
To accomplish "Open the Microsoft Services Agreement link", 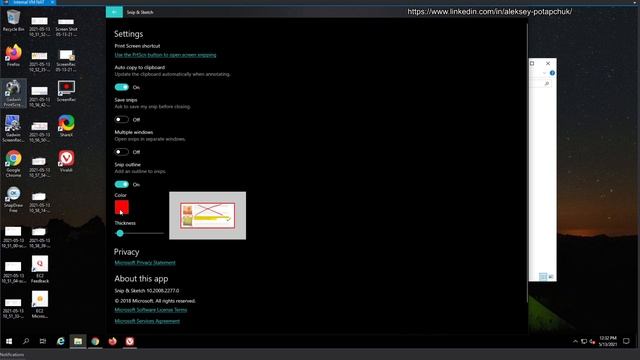I will point(147,321).
